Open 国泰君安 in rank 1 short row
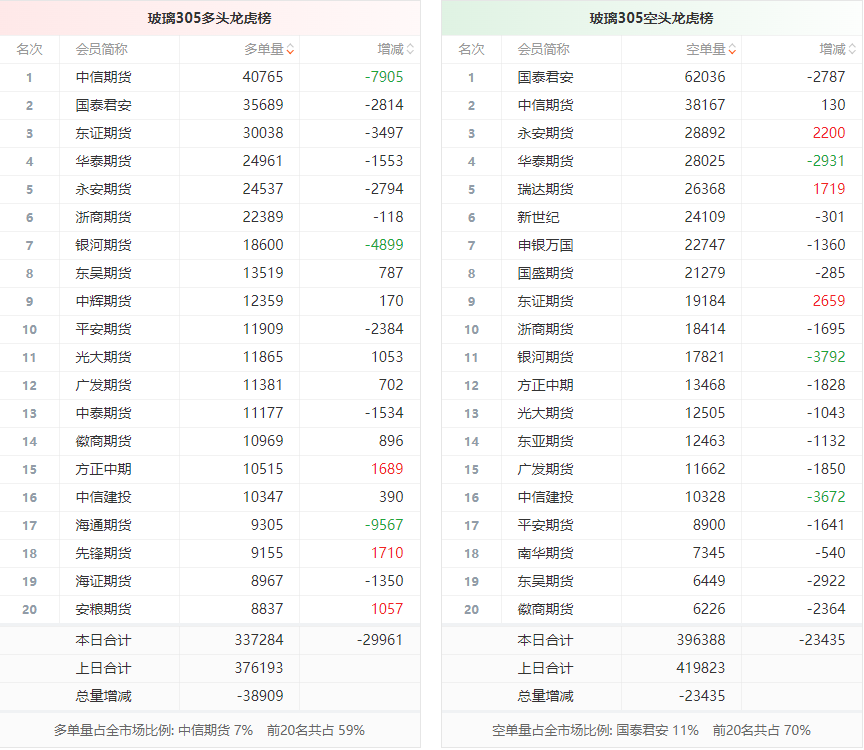Viewport: 864px width, 750px height. pos(545,77)
